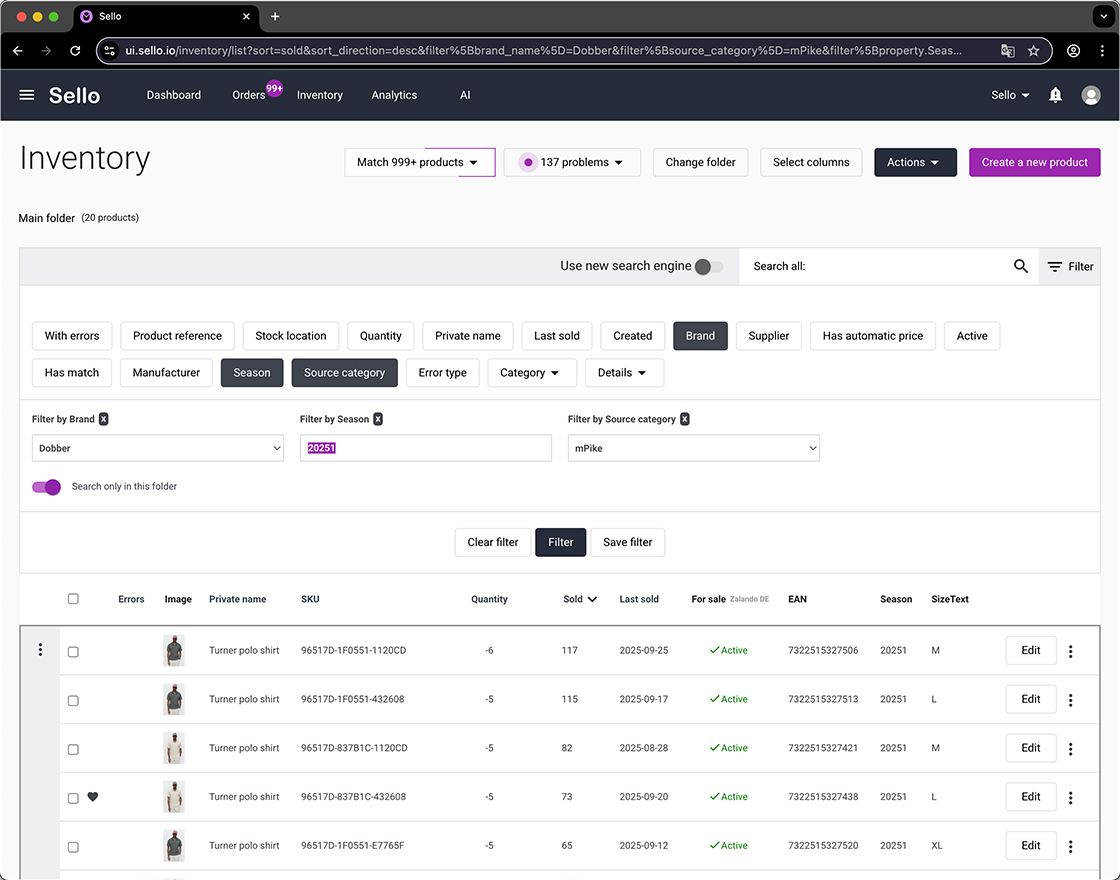
Task: Click Clear filter
Action: pyautogui.click(x=492, y=542)
